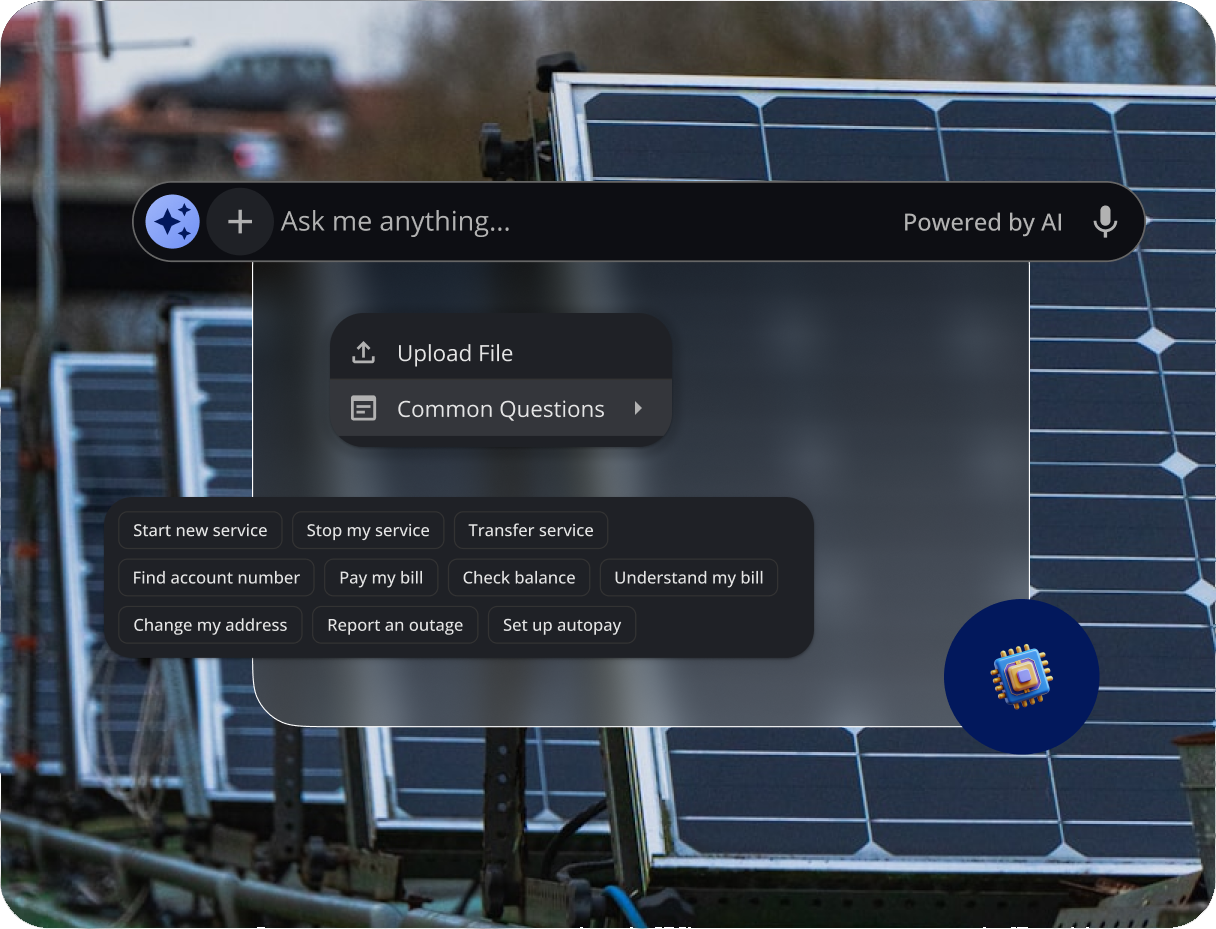This screenshot has height=929, width=1216.
Task: Choose the Start new service suggestion
Action: pyautogui.click(x=200, y=530)
